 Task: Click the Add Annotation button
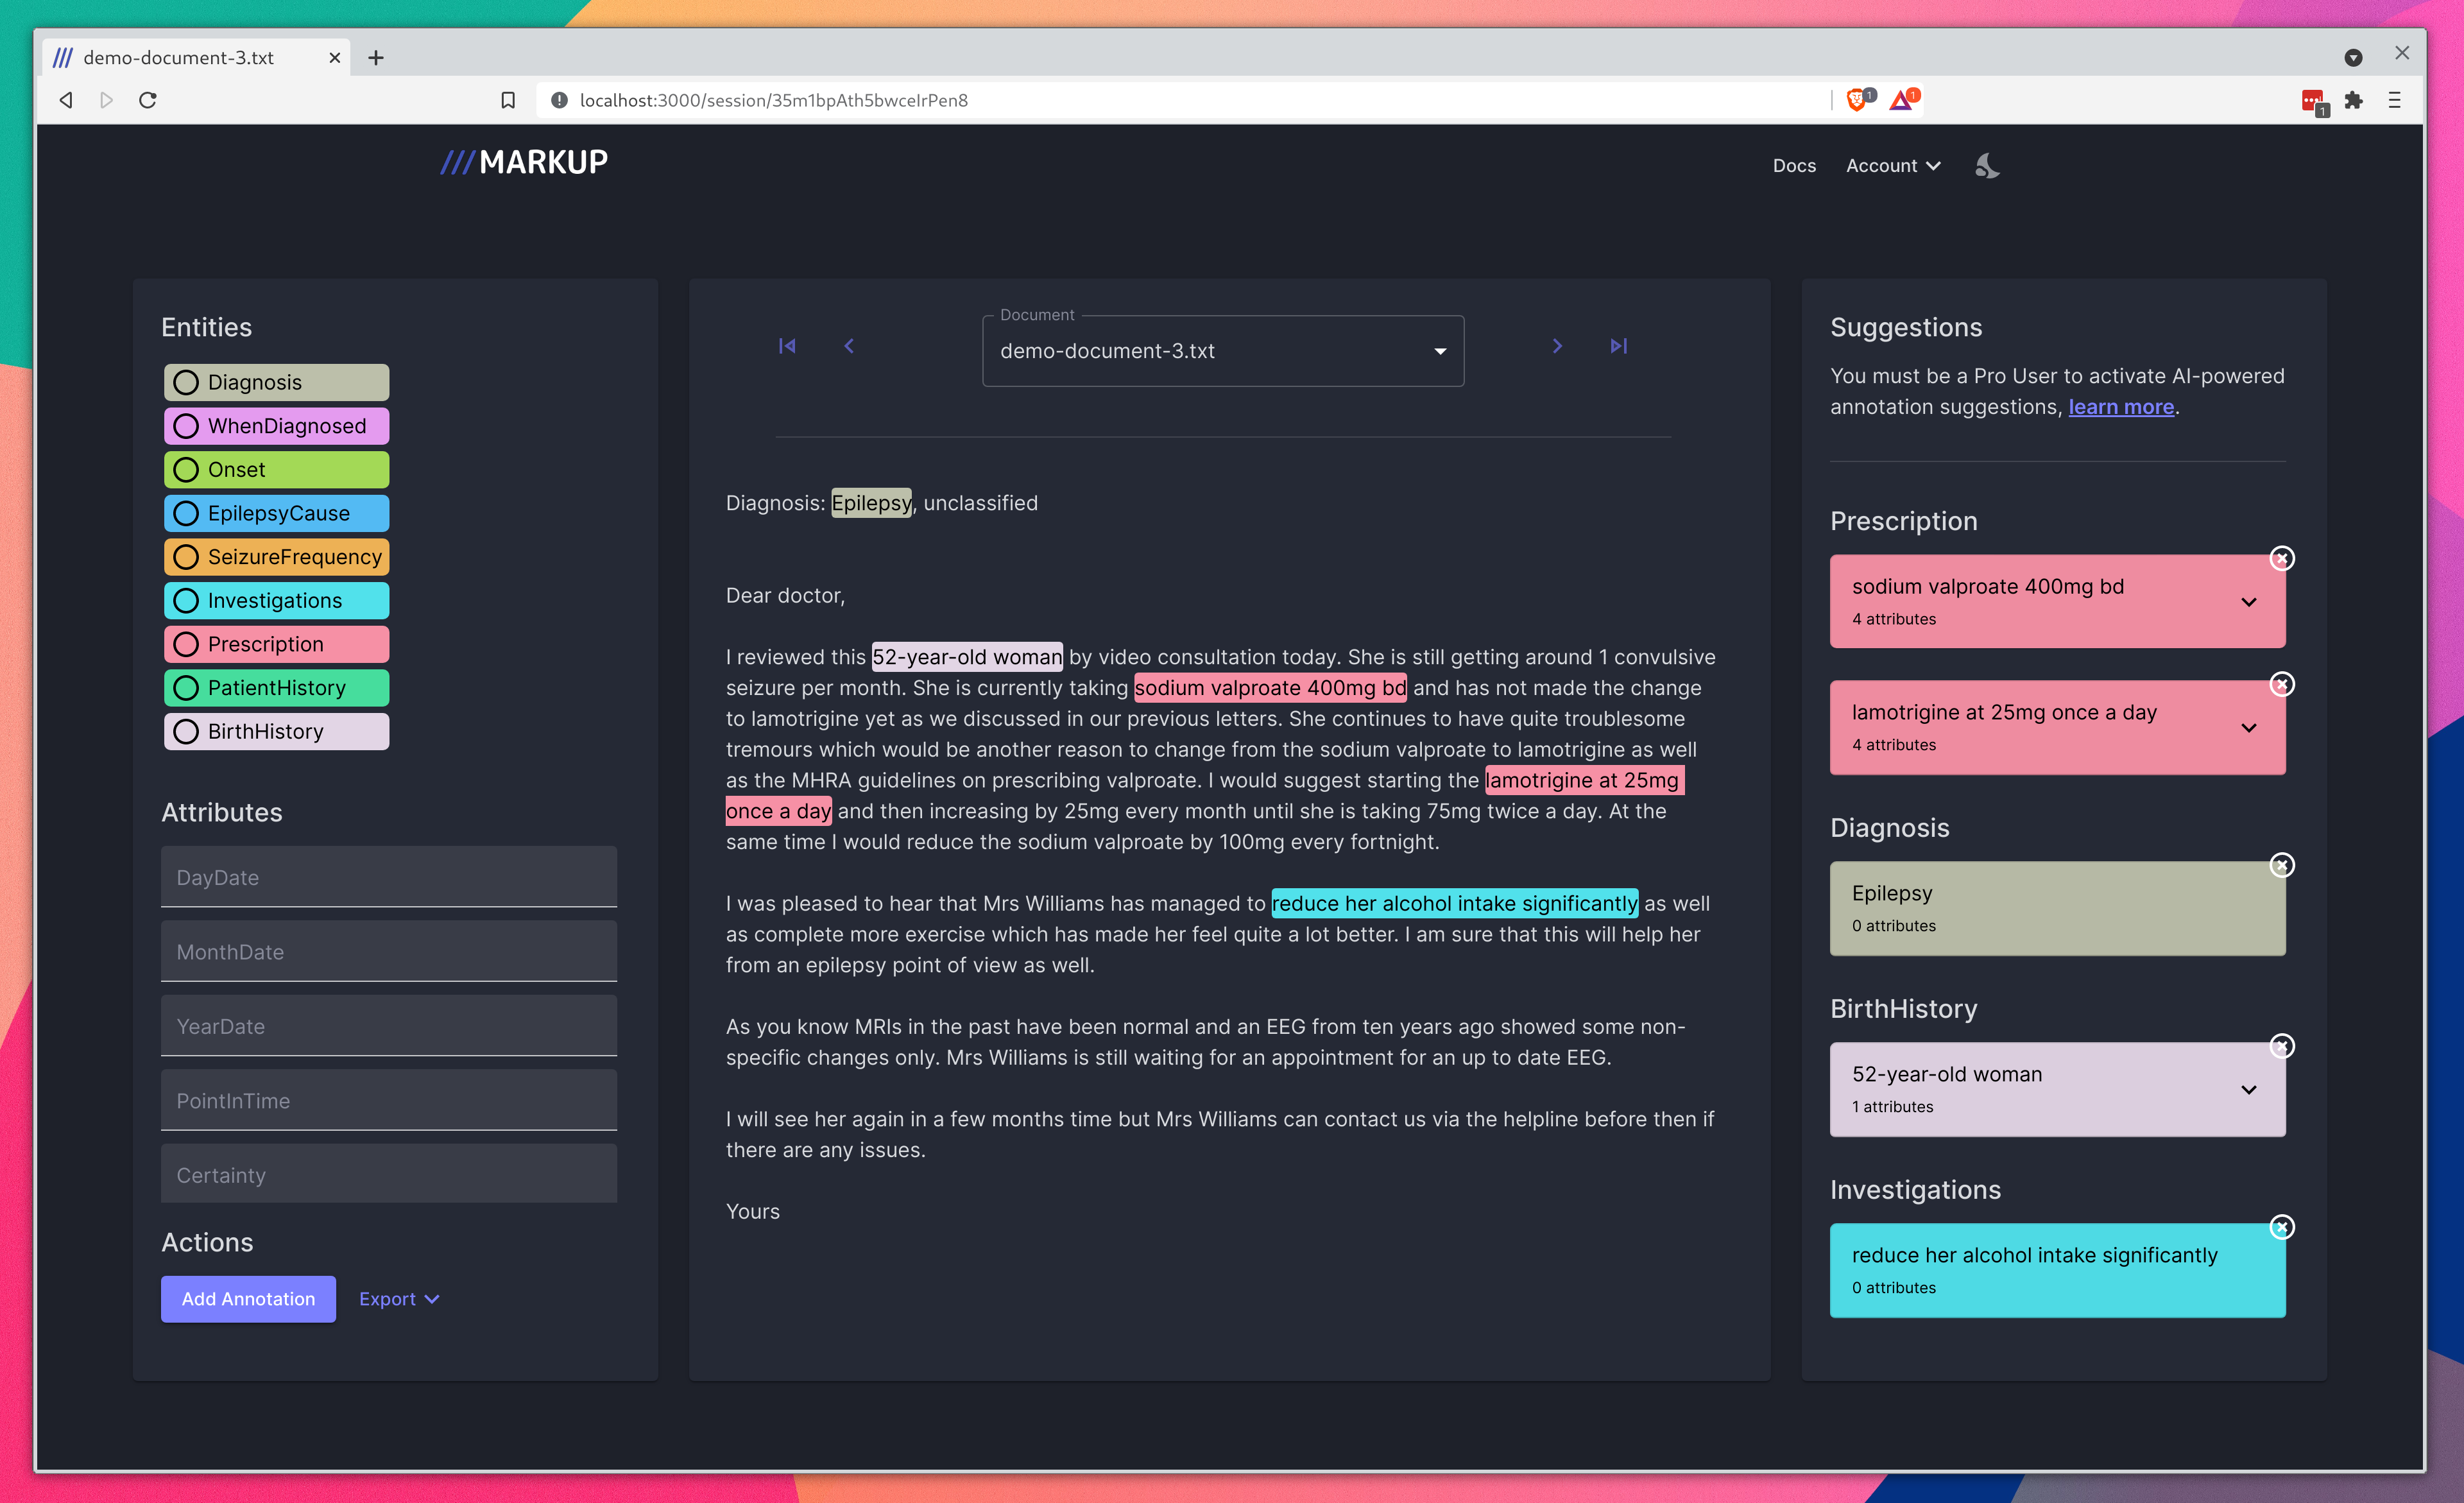point(248,1299)
